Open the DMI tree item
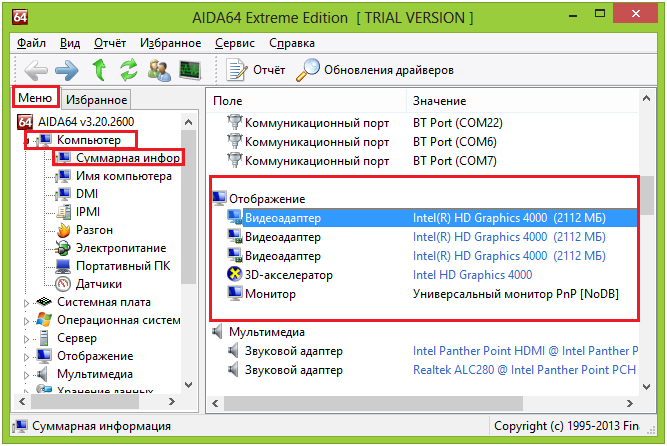The width and height of the screenshot is (667, 446). click(87, 194)
